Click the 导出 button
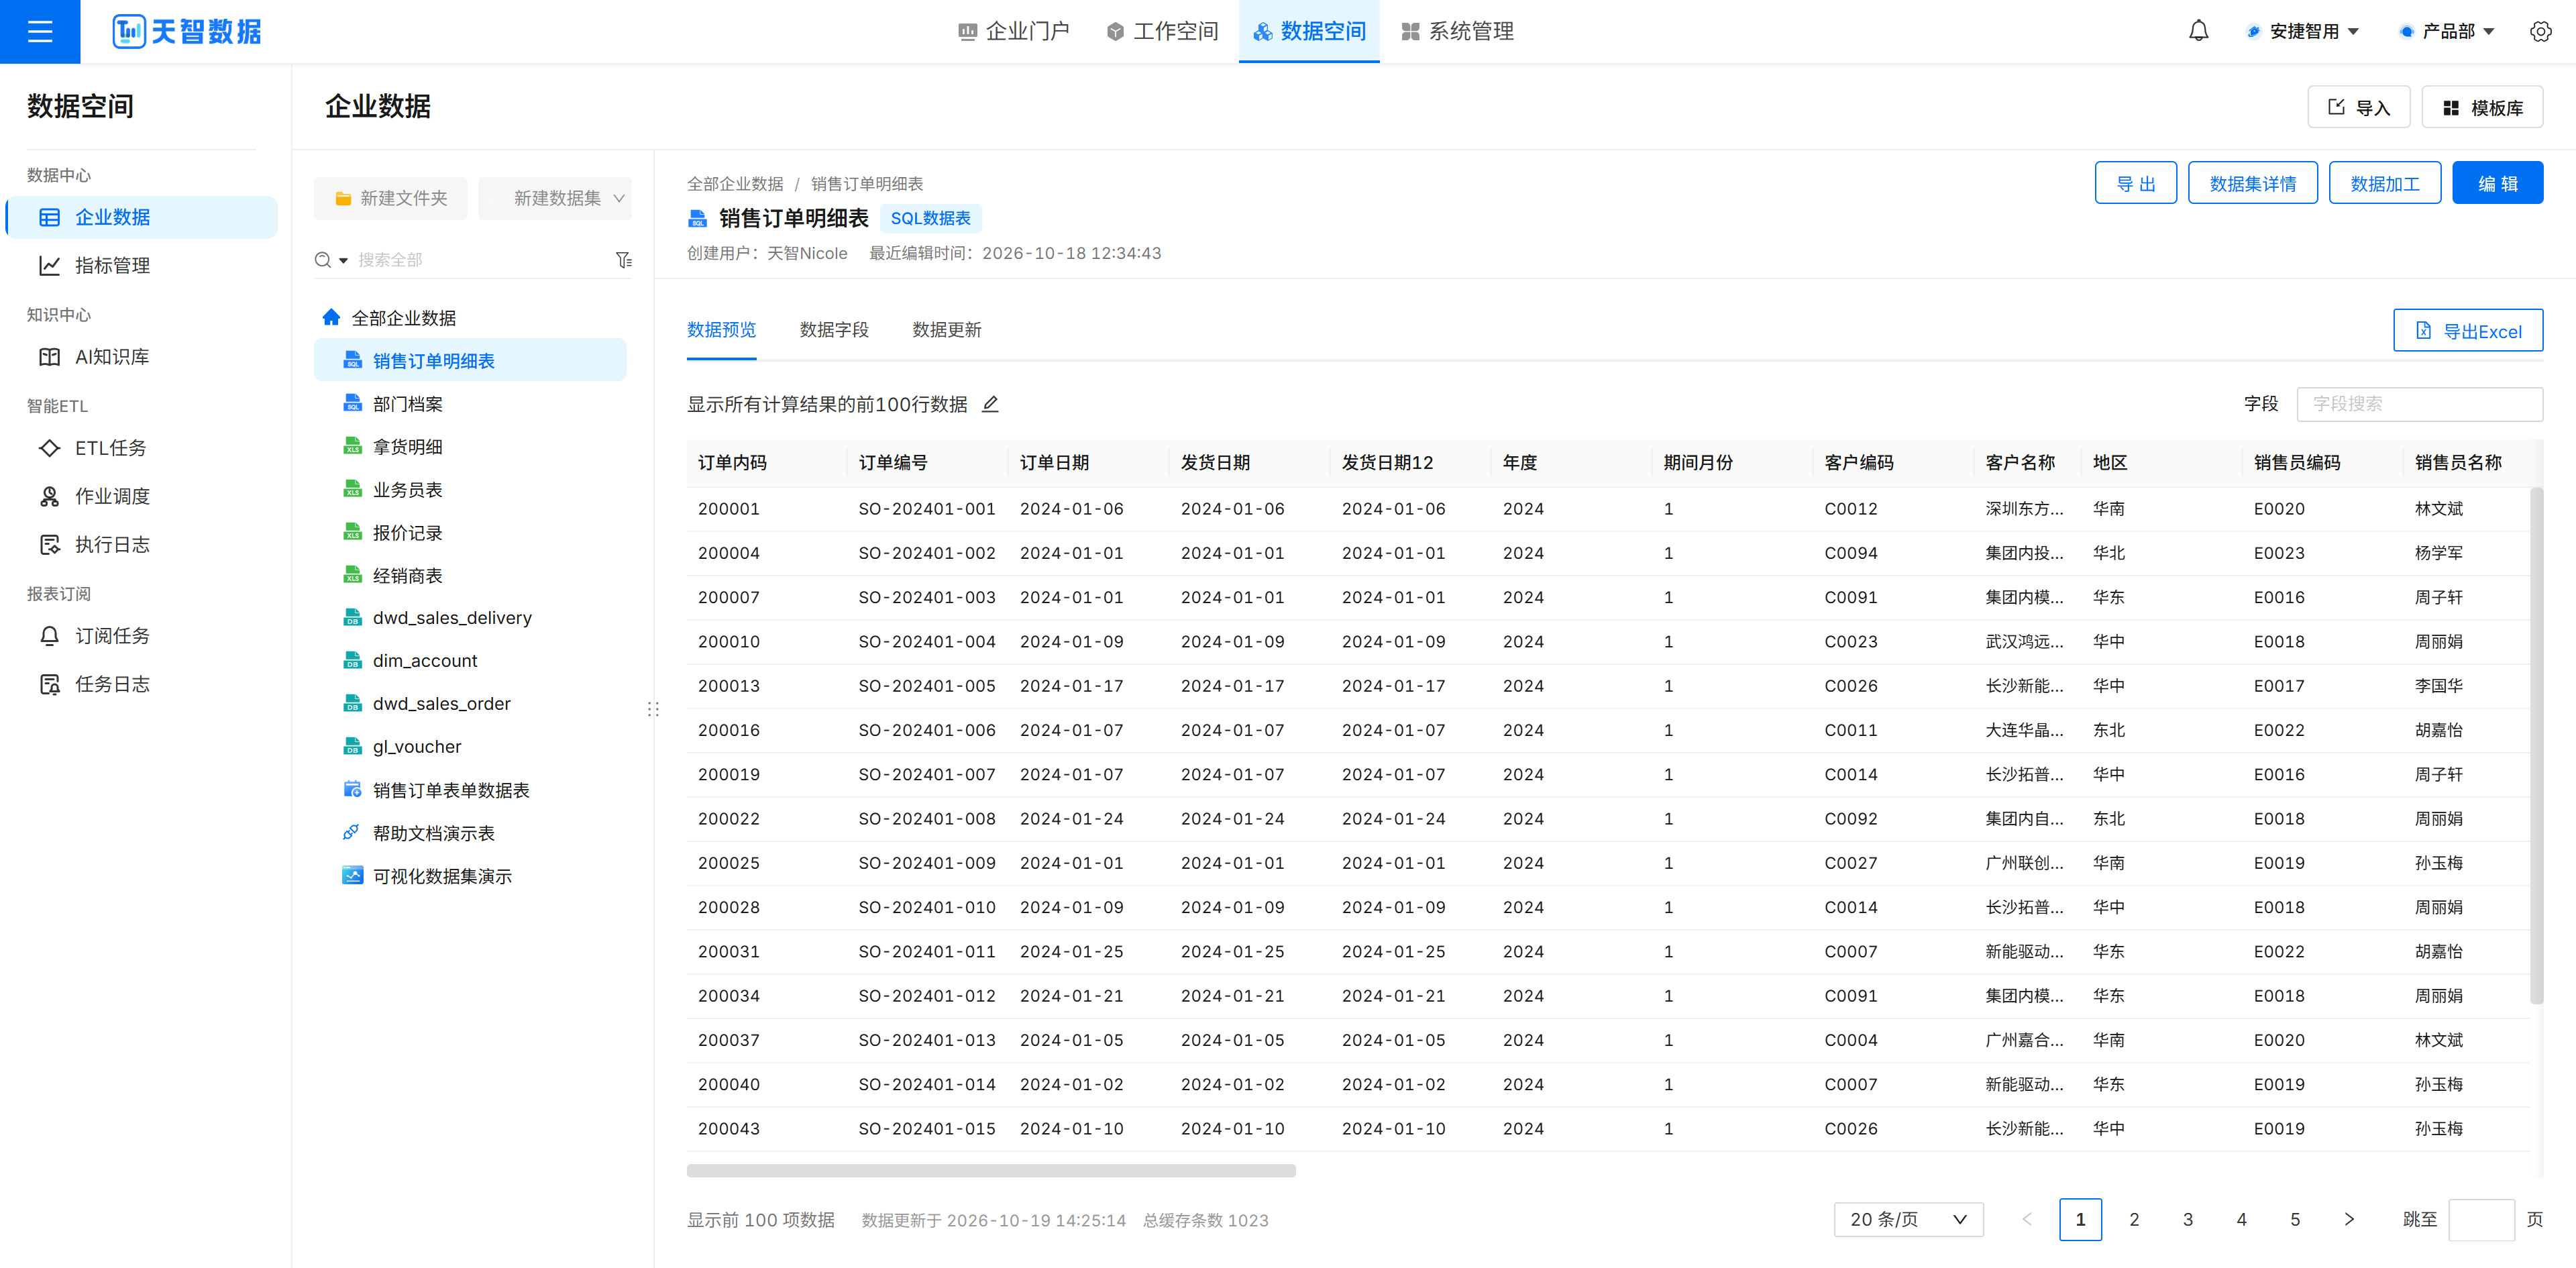 click(2136, 183)
